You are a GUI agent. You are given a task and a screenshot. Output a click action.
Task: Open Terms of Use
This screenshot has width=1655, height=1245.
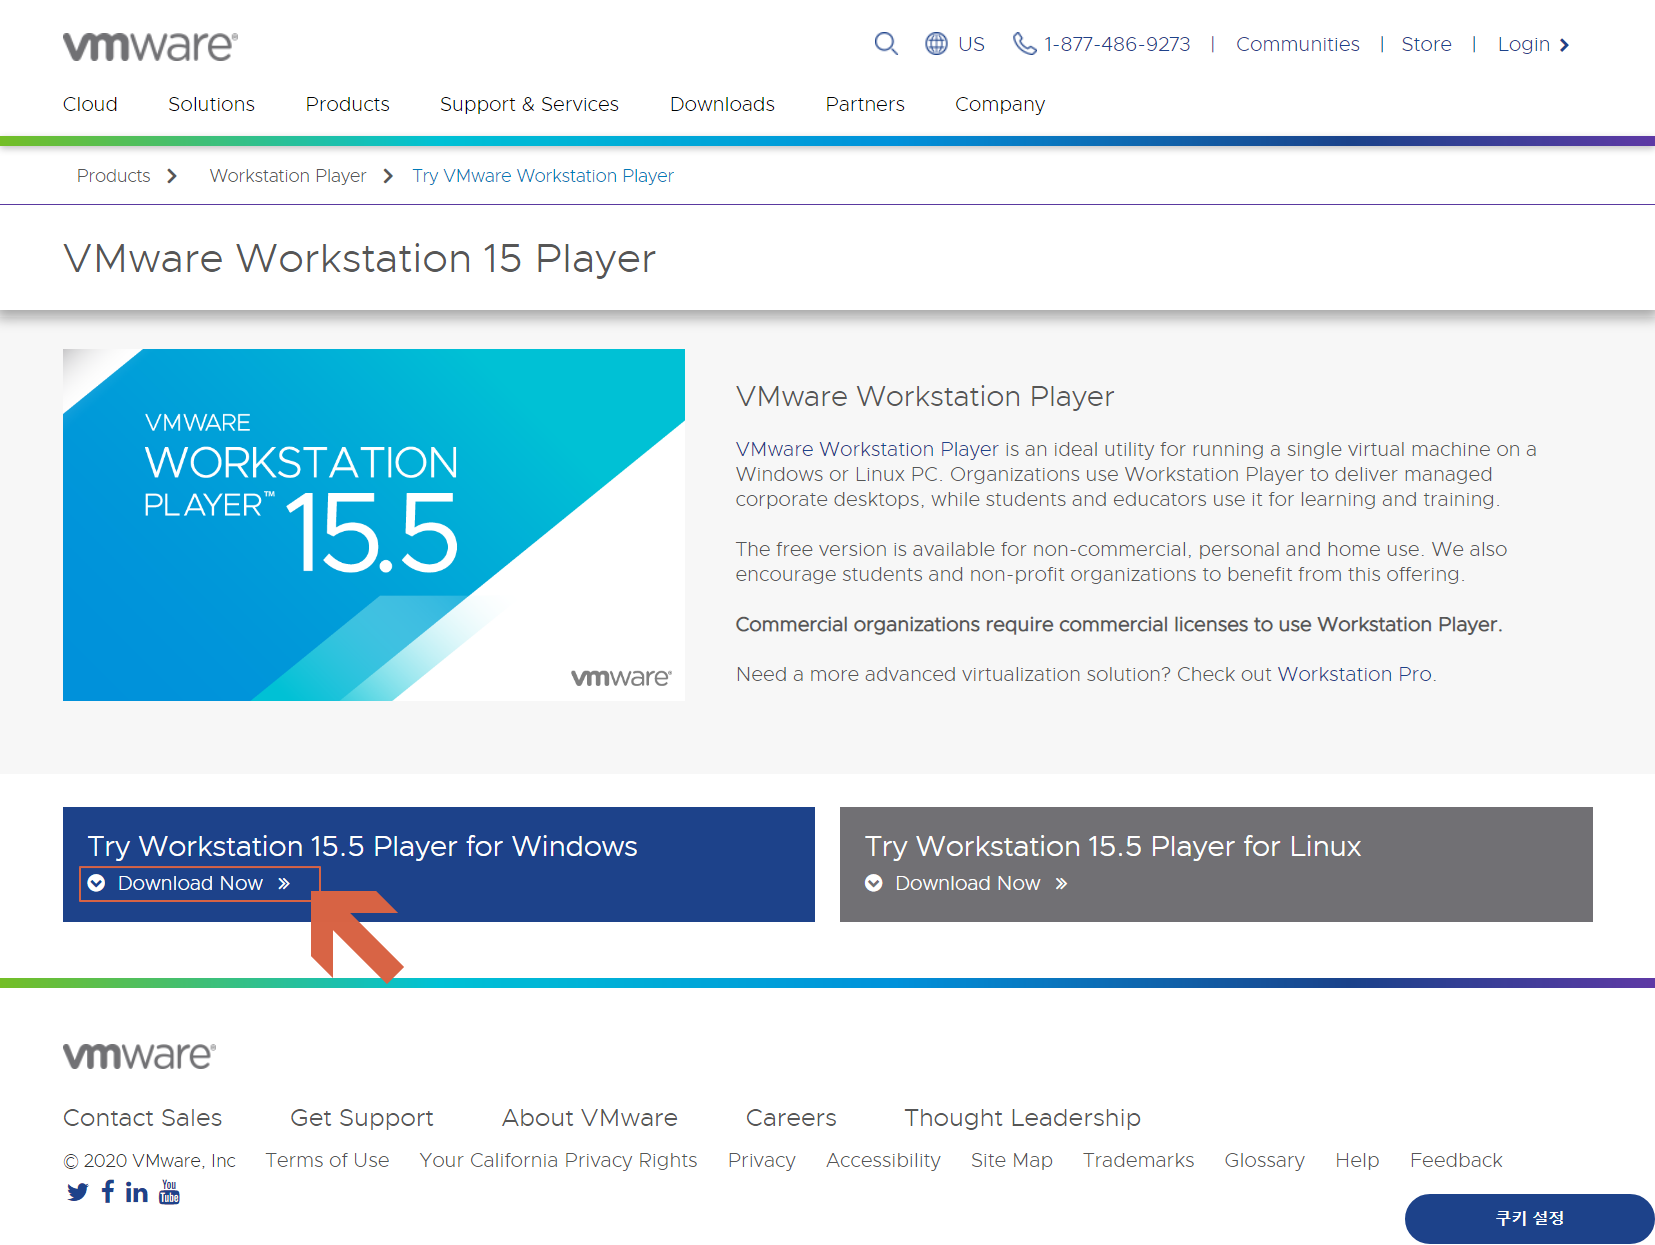coord(327,1160)
